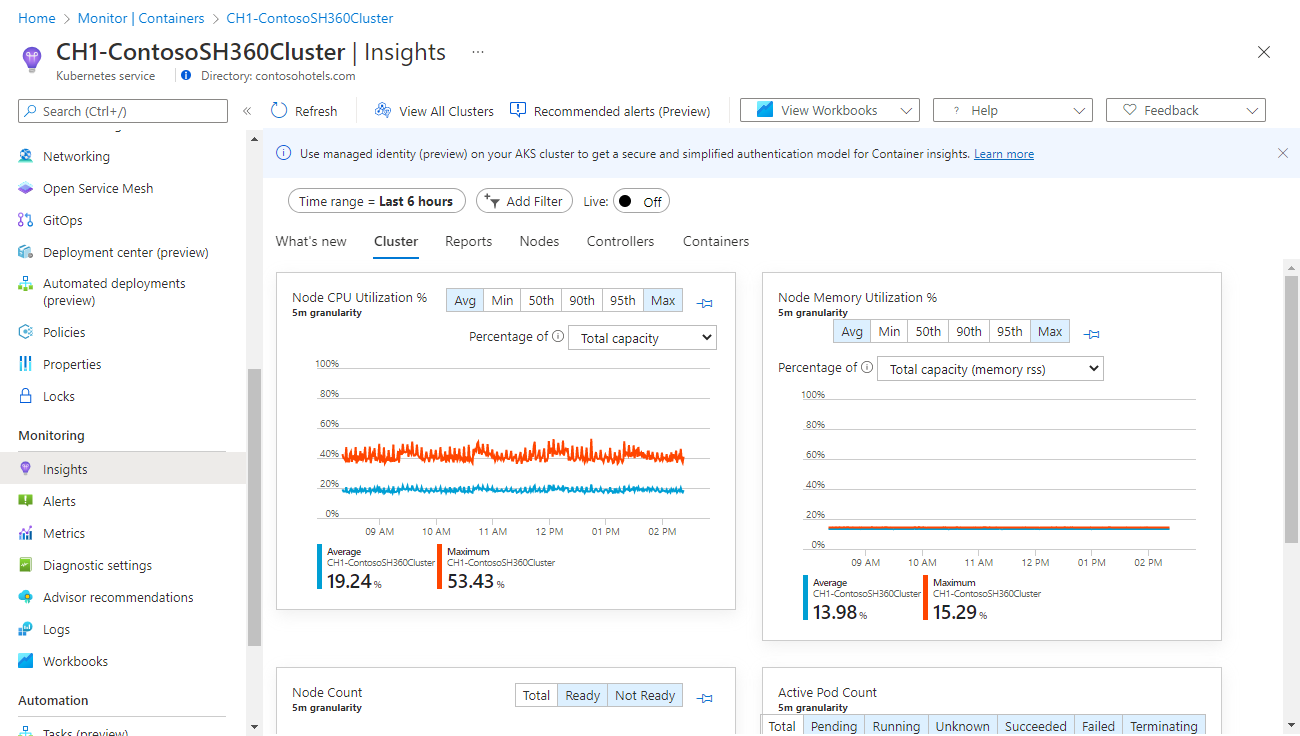1300x736 pixels.
Task: Pin the Node Count chart
Action: pos(705,697)
